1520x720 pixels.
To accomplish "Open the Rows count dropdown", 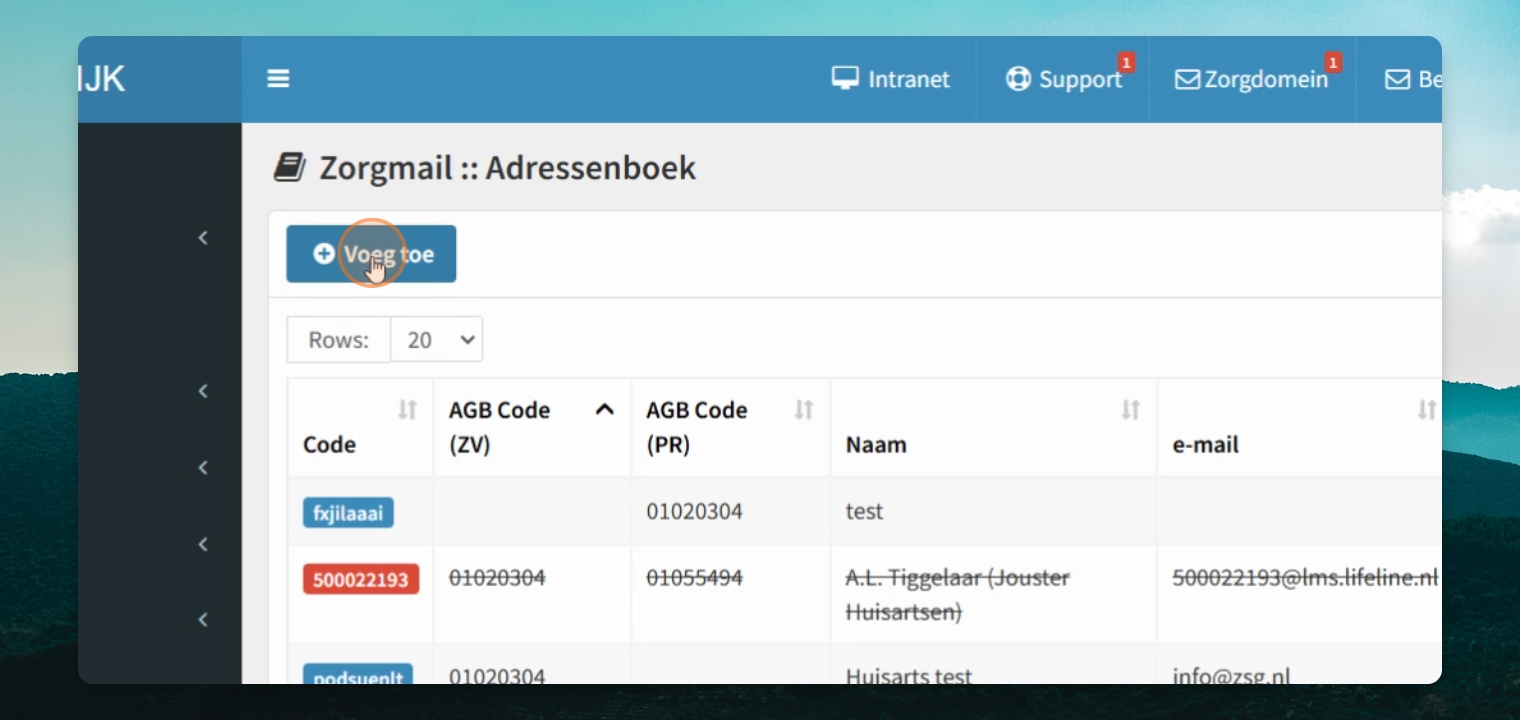I will click(436, 340).
